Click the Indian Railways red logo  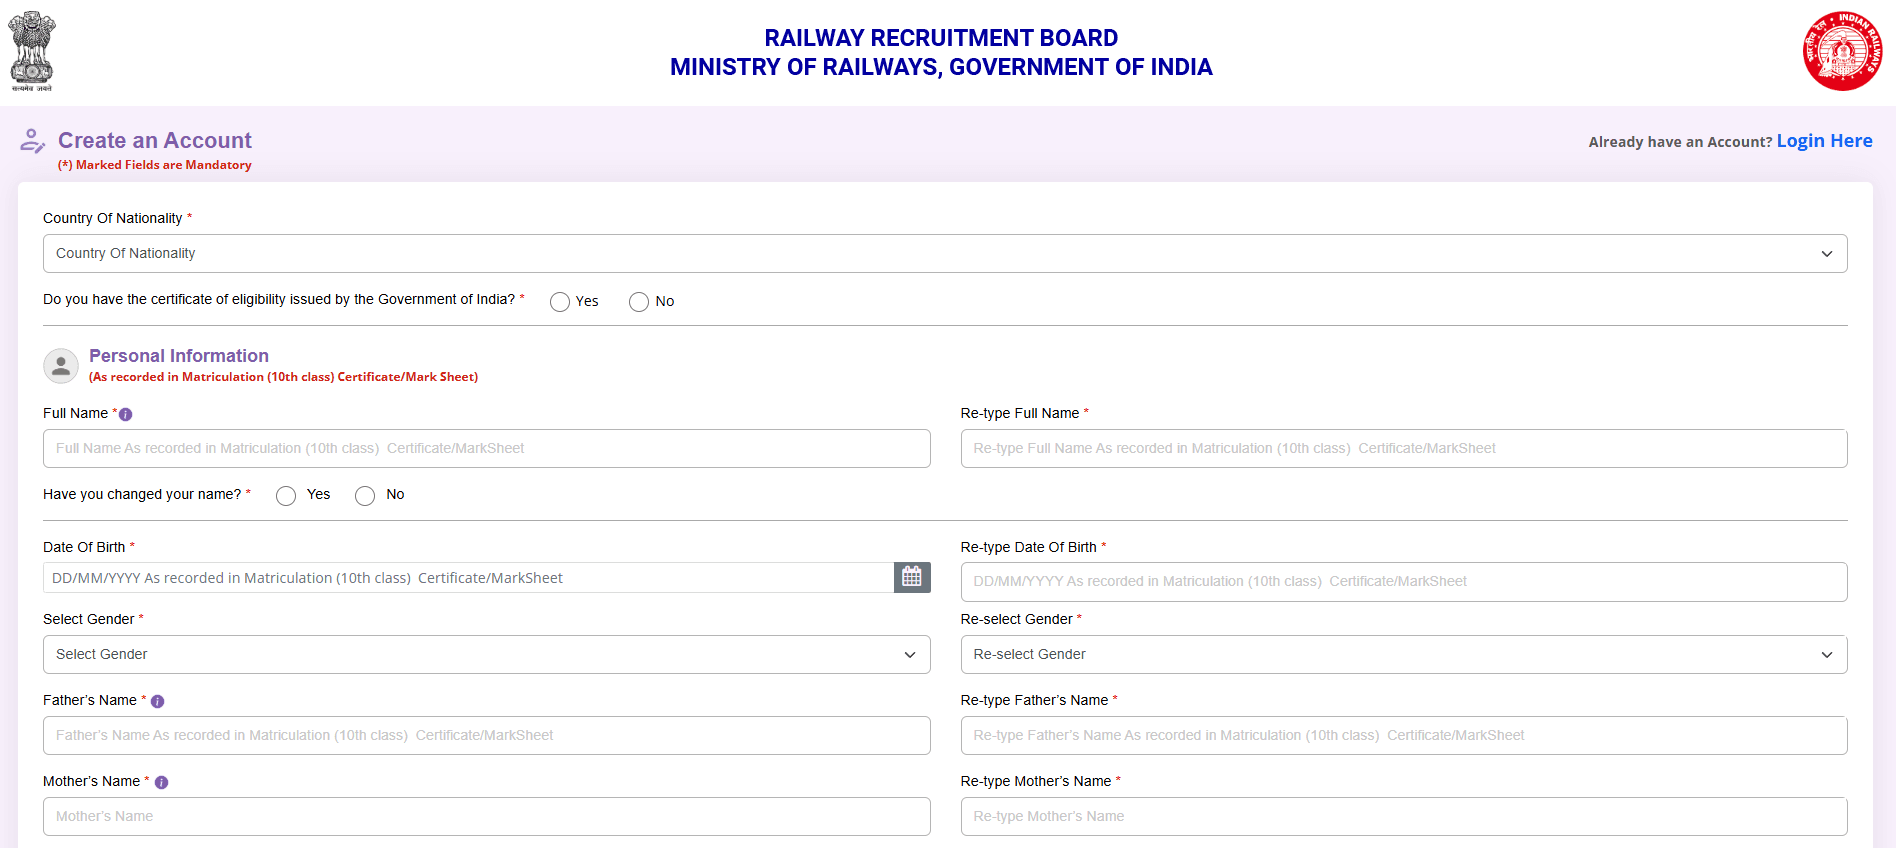click(1843, 51)
